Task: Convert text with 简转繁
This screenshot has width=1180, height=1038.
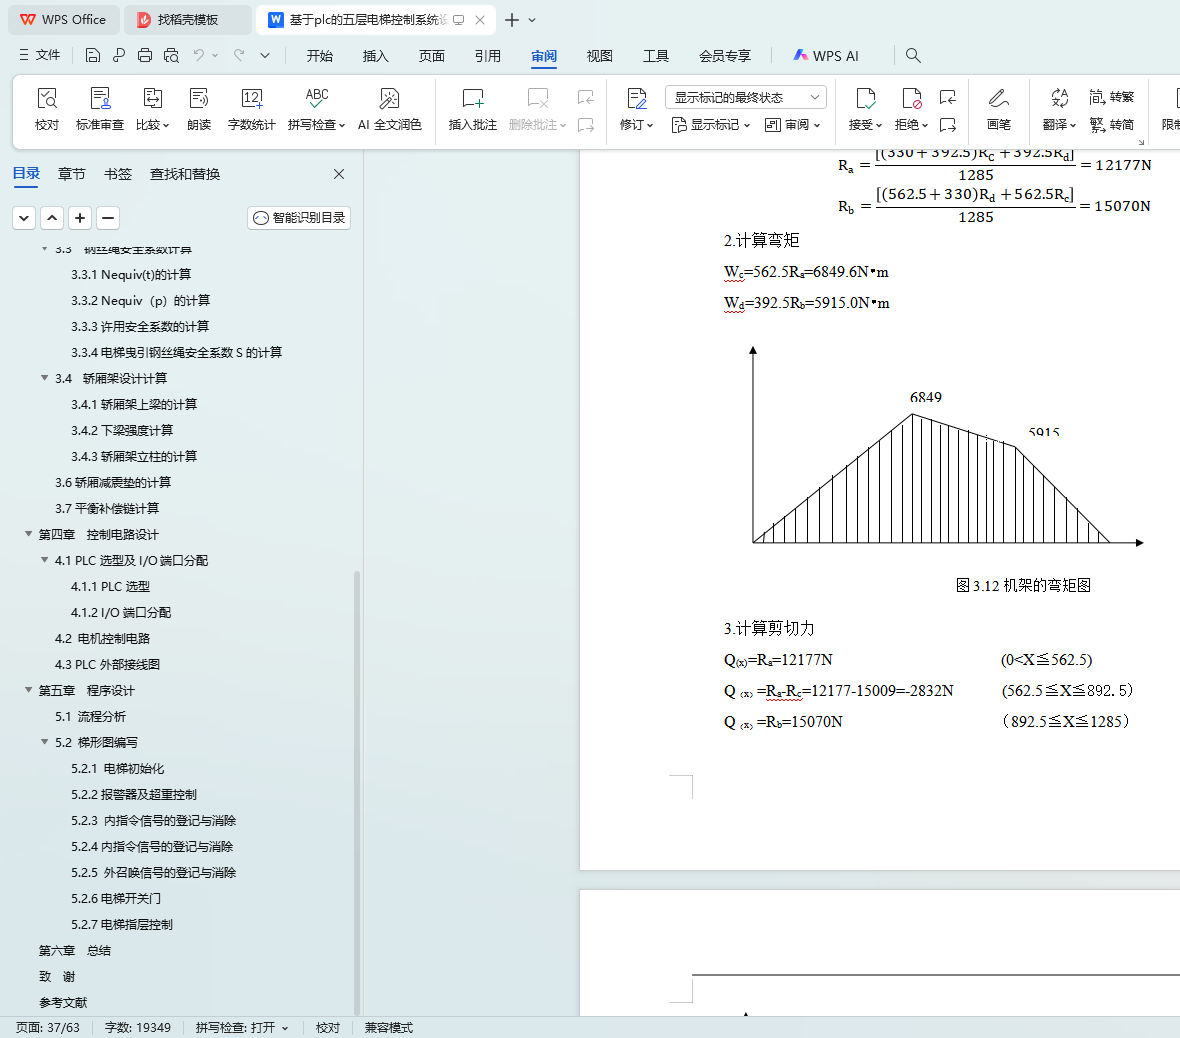Action: point(1112,97)
